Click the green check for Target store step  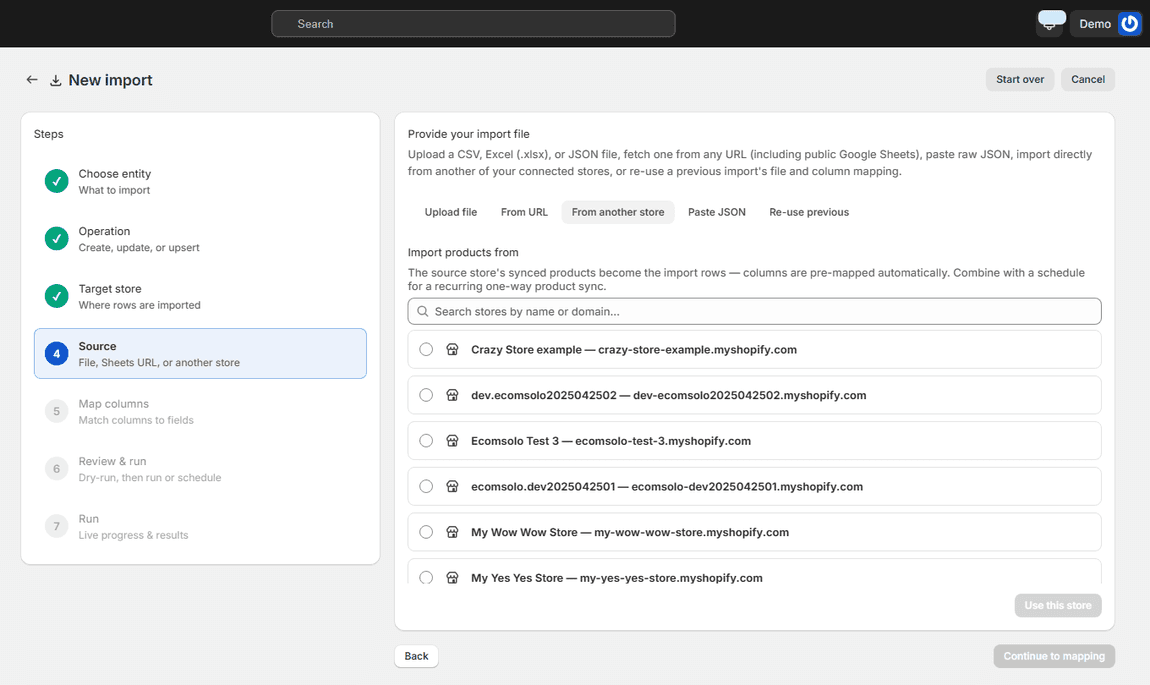coord(56,296)
